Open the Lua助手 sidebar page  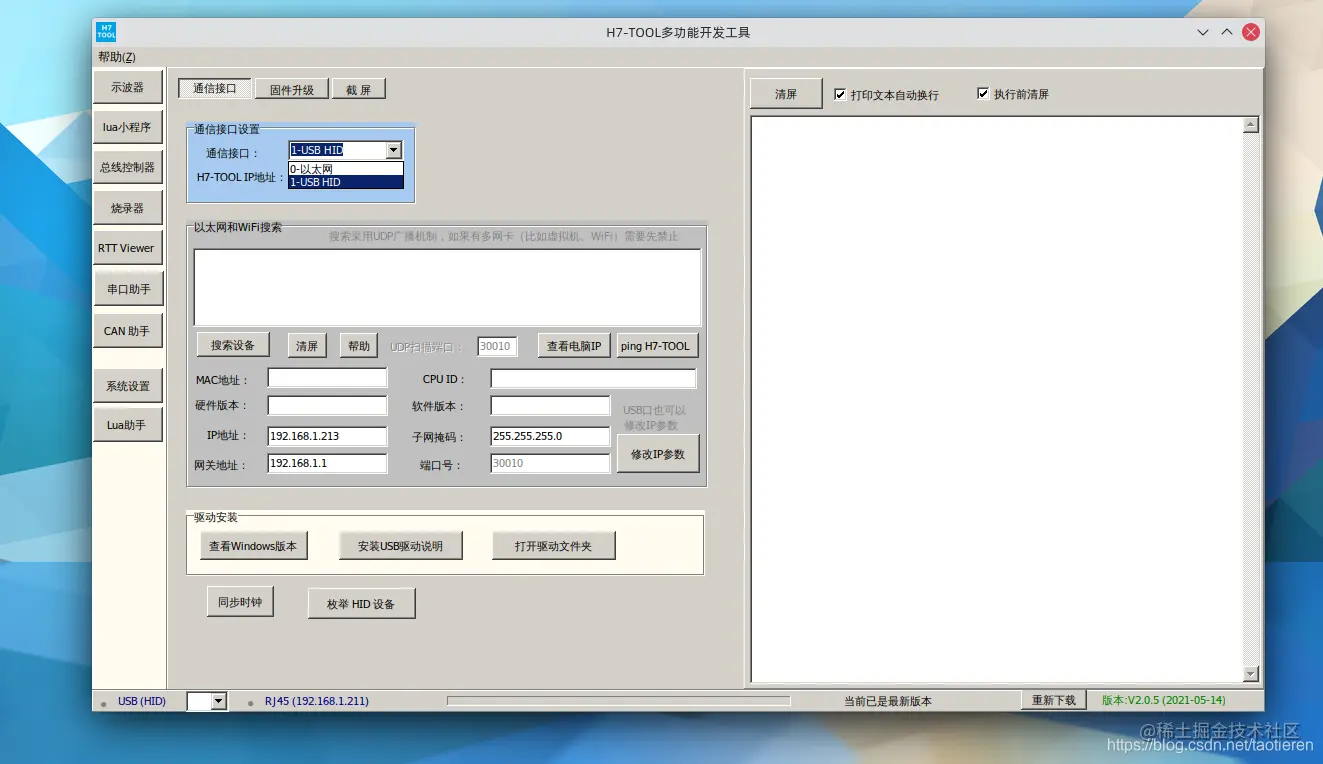click(x=127, y=425)
